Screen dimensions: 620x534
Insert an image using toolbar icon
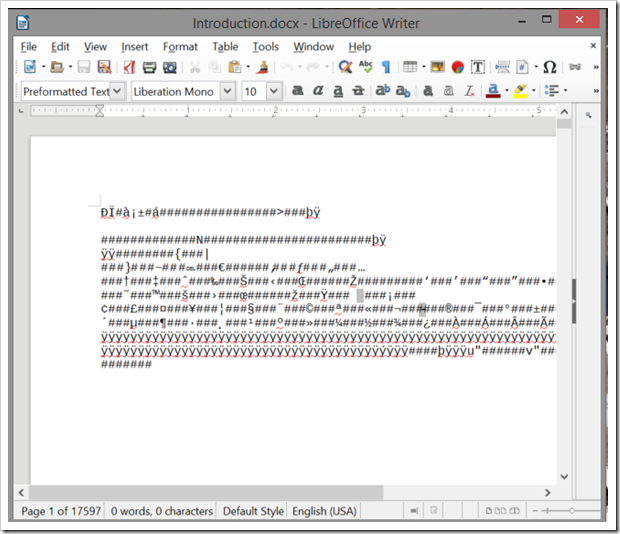point(437,68)
